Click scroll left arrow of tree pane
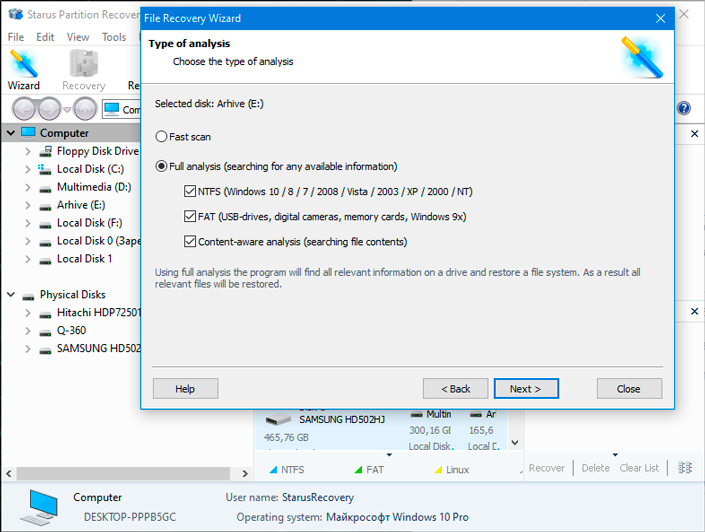 [x=9, y=473]
